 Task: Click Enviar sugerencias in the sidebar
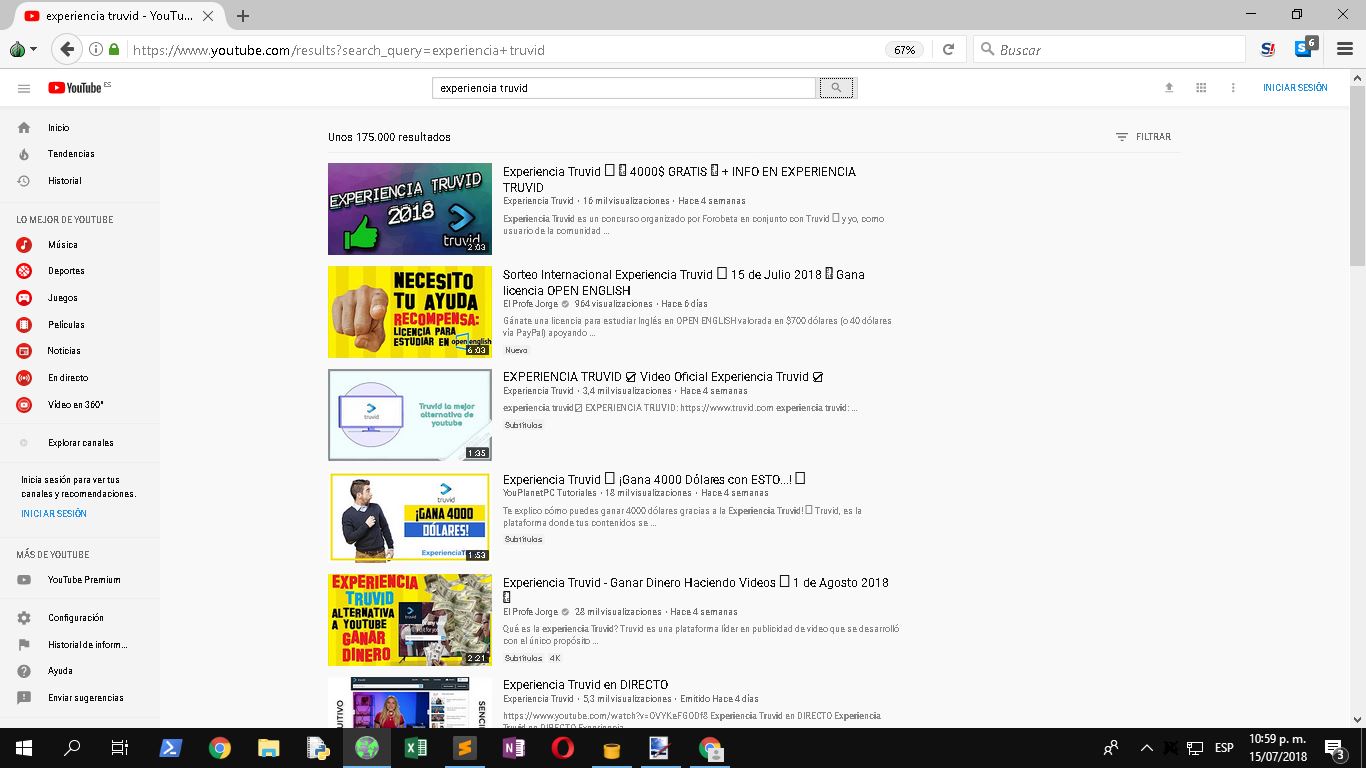click(x=85, y=698)
